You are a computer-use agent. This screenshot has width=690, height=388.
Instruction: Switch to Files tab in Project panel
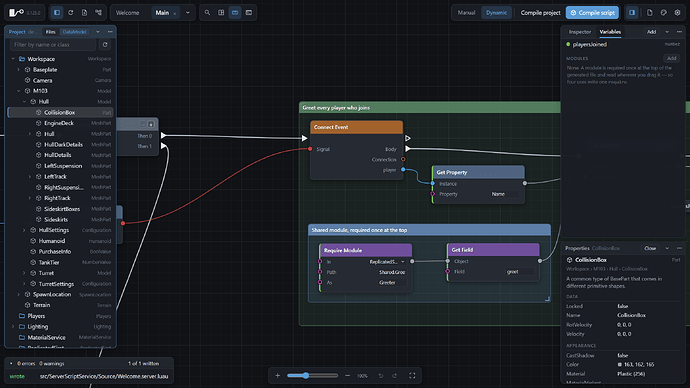pos(51,32)
